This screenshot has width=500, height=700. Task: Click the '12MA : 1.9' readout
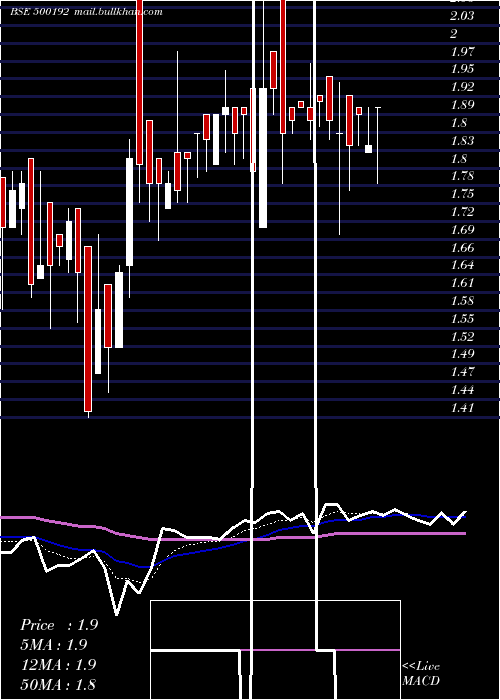(x=58, y=665)
